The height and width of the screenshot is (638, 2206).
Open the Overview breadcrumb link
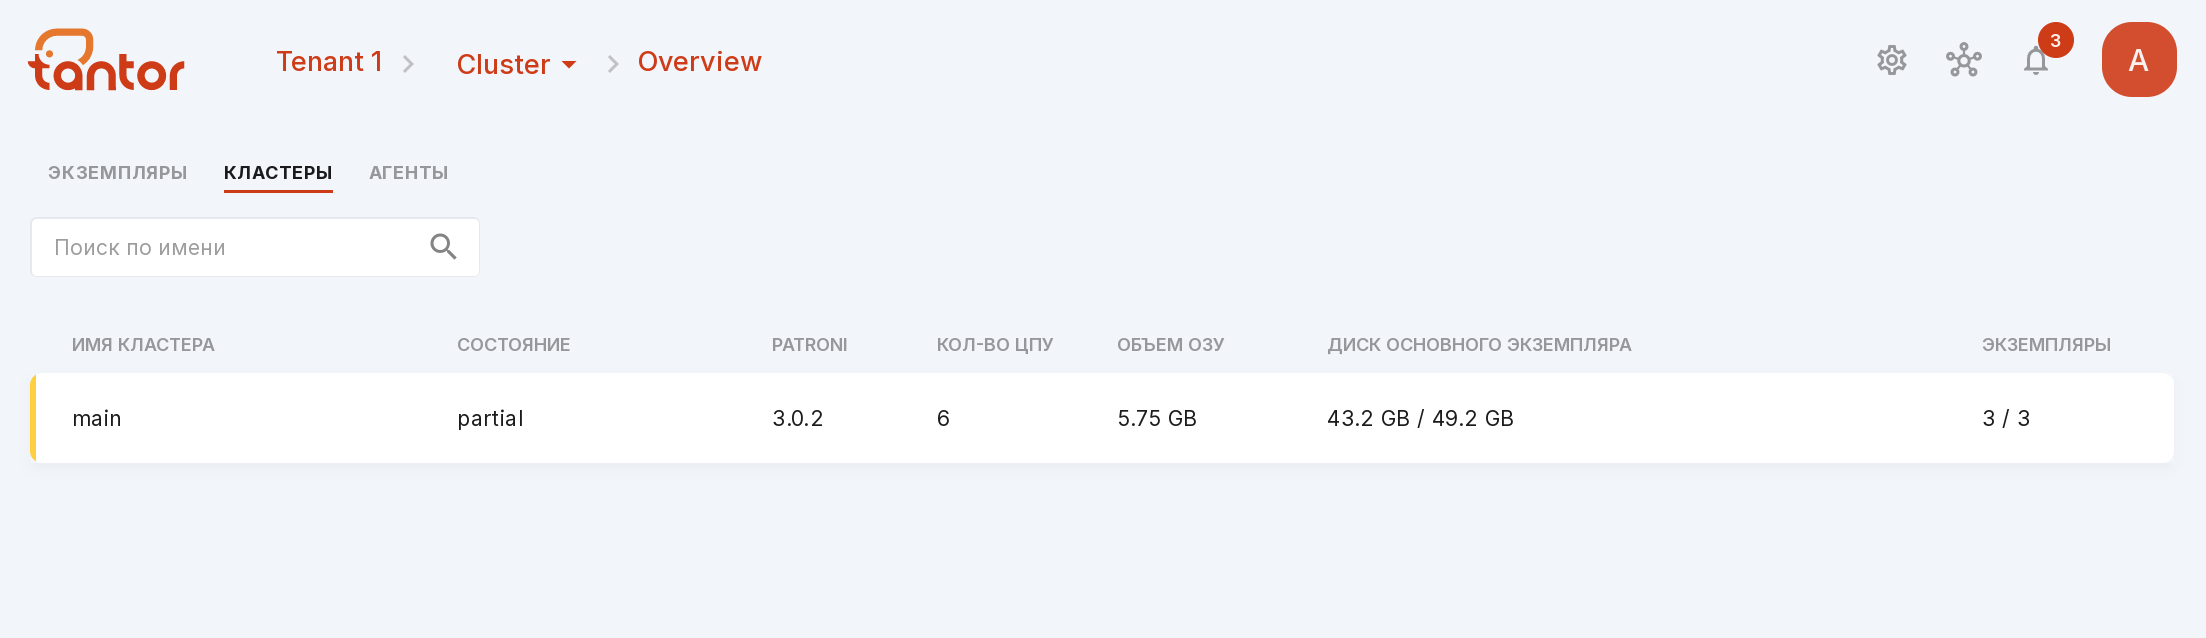coord(699,62)
